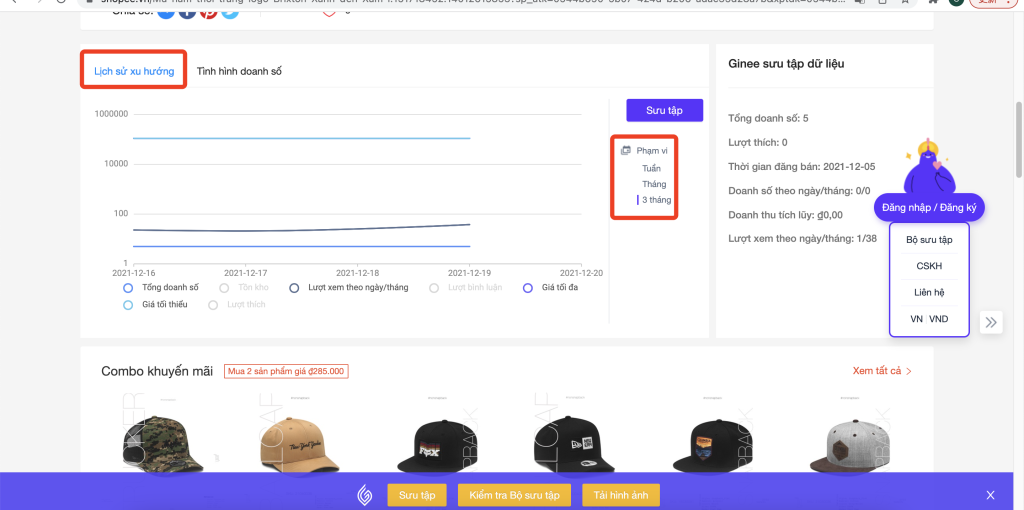Open Liên hệ in the floating menu
Viewport: 1024px width, 510px height.
pos(929,293)
